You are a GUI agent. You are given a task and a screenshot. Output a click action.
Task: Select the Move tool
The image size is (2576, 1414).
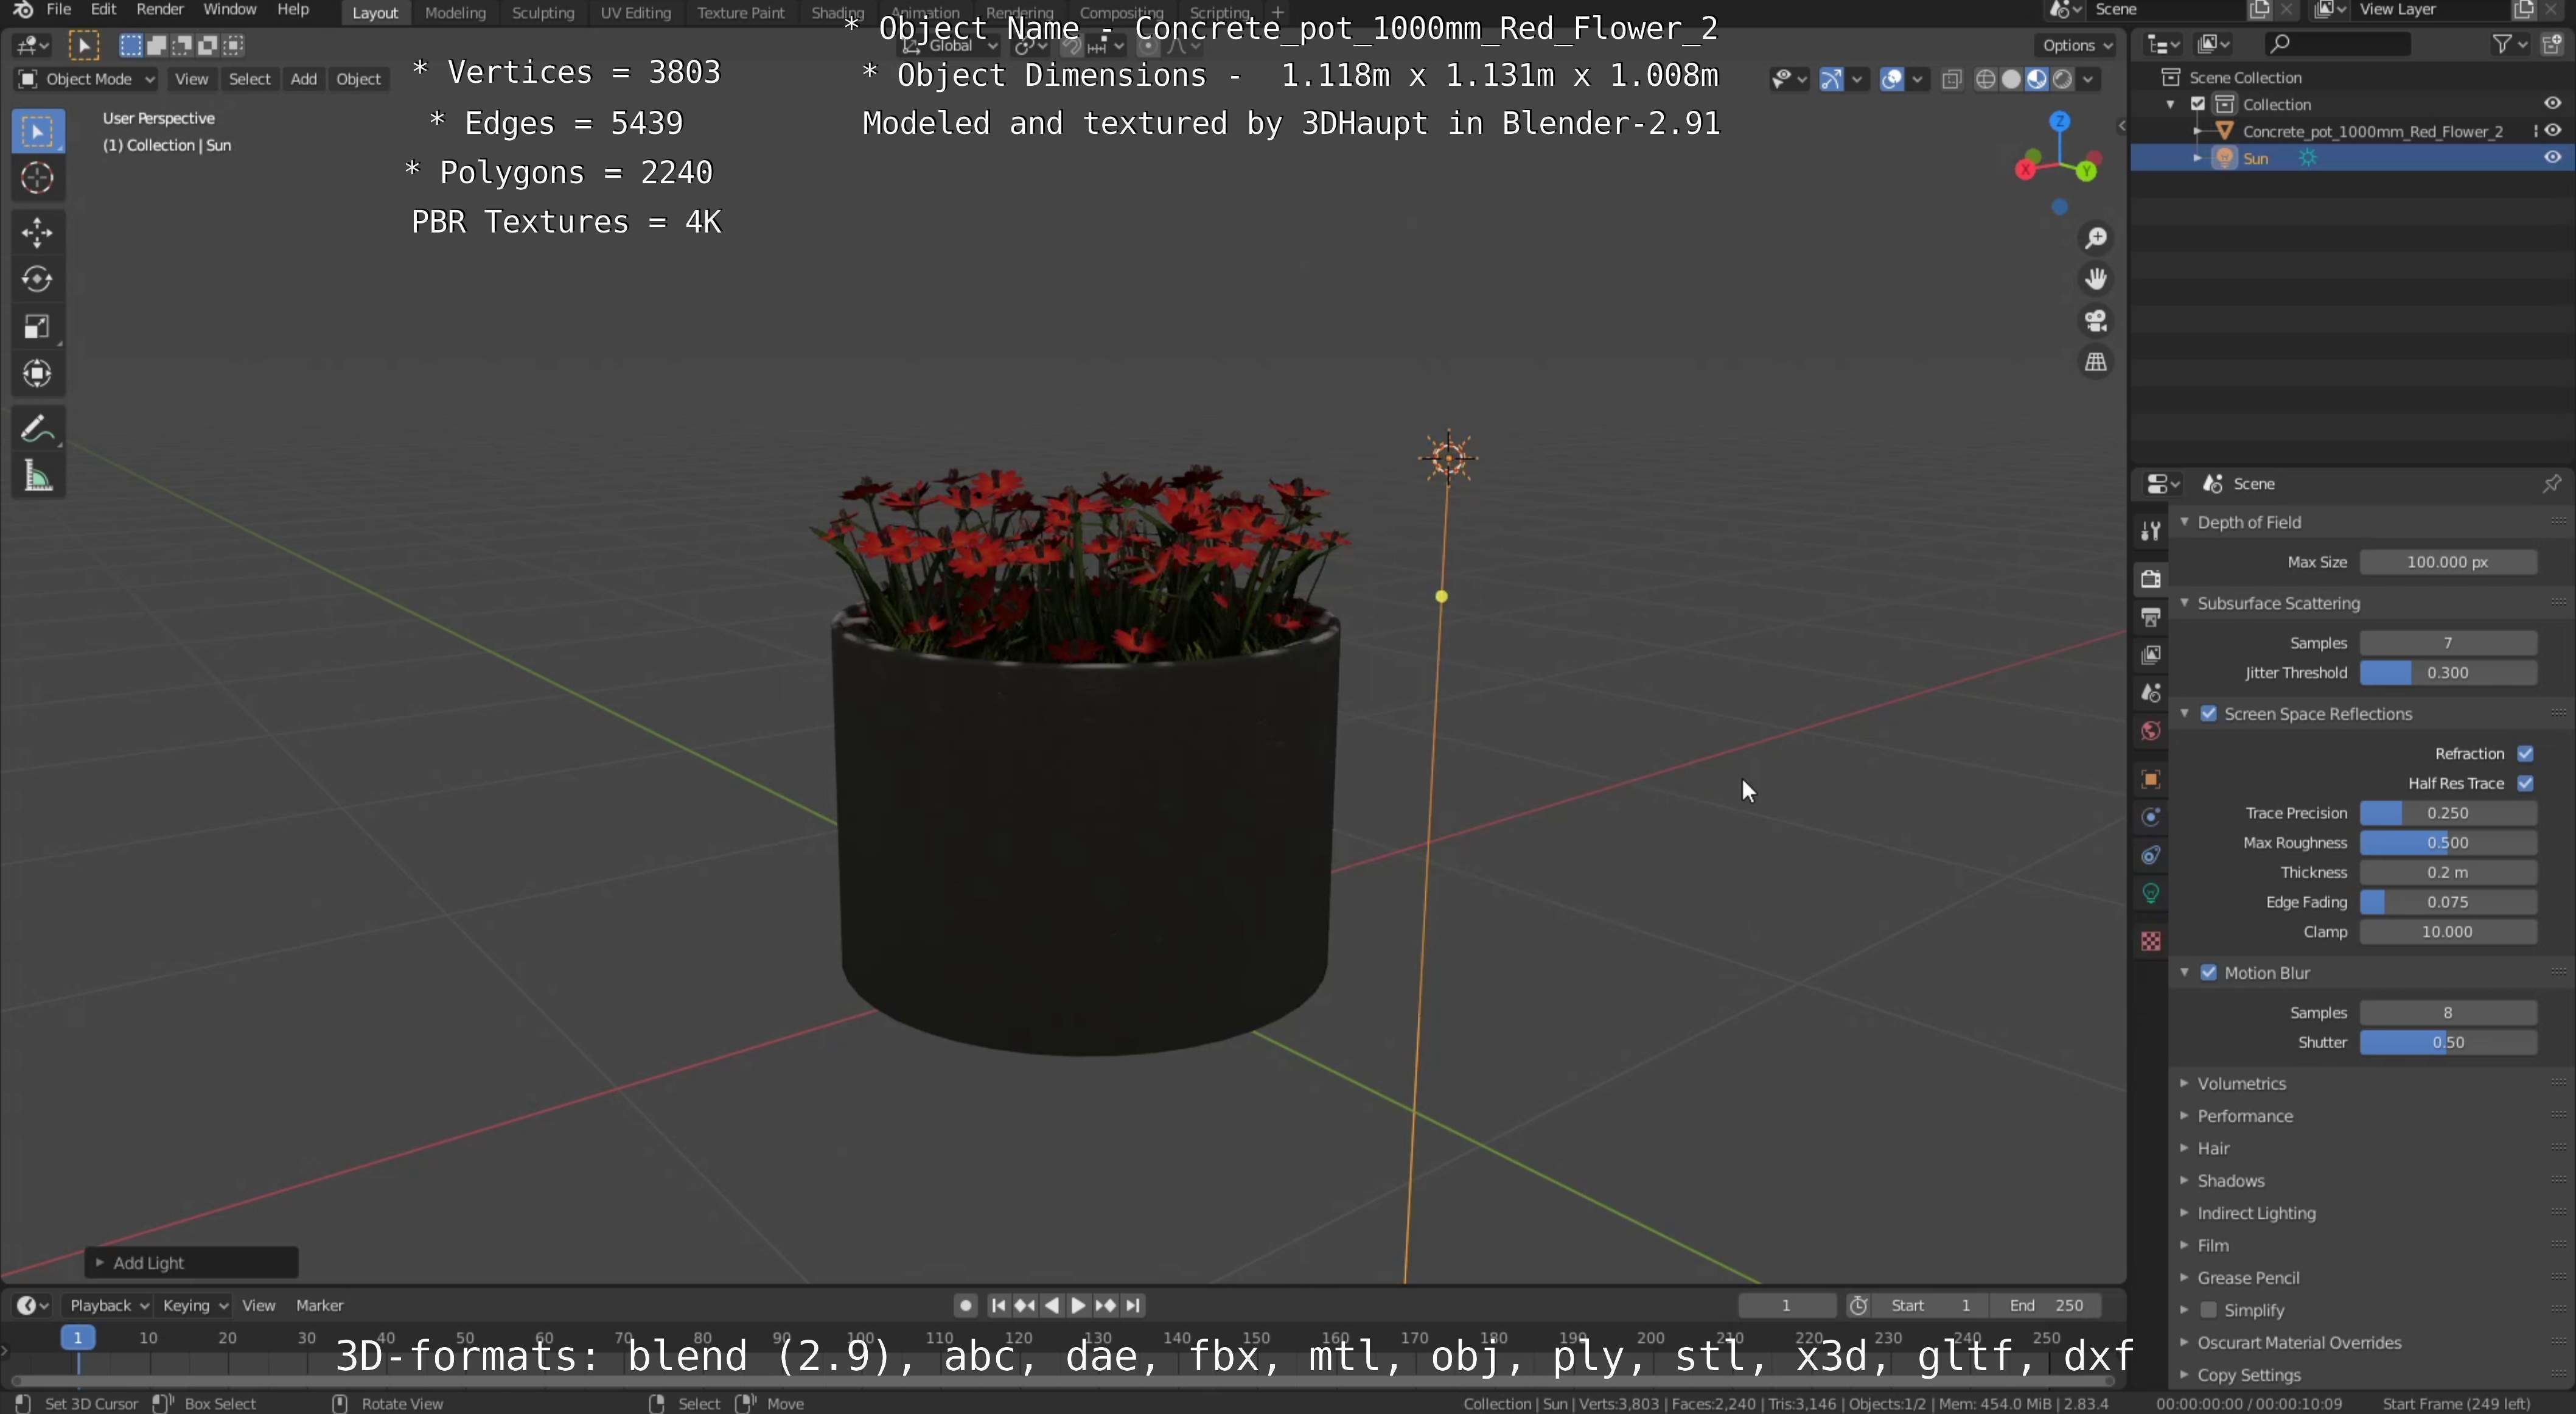[x=38, y=233]
